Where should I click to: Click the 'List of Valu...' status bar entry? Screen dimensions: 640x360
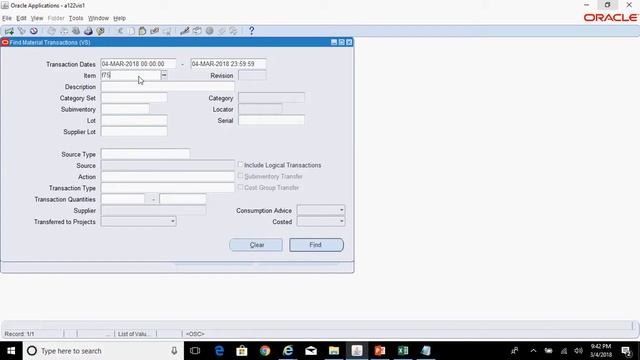133,334
